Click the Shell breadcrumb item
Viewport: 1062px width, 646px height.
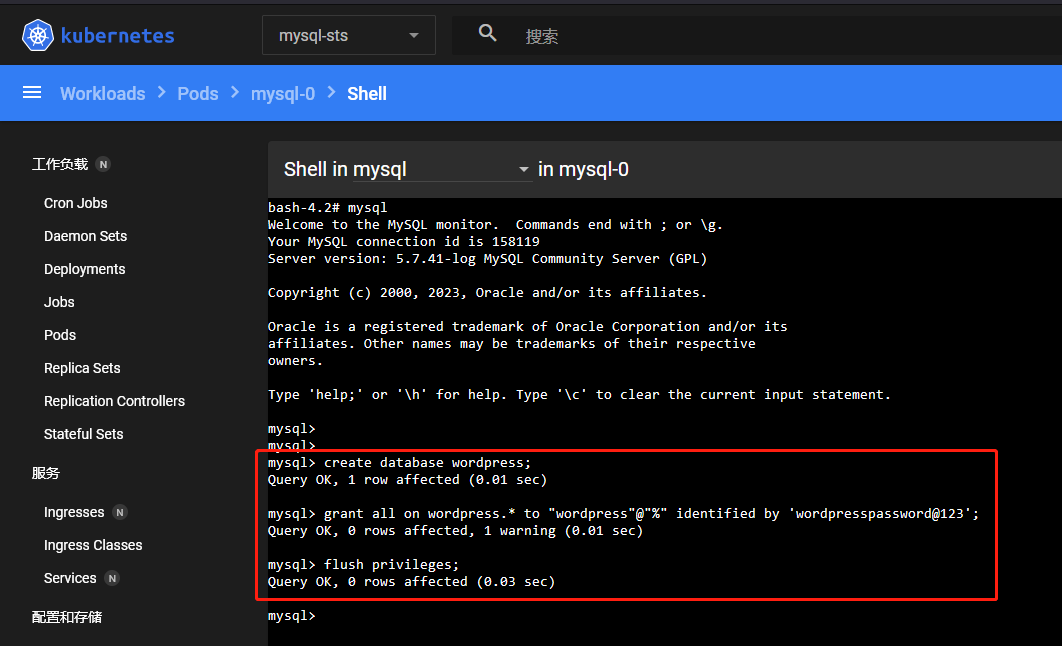click(x=367, y=93)
